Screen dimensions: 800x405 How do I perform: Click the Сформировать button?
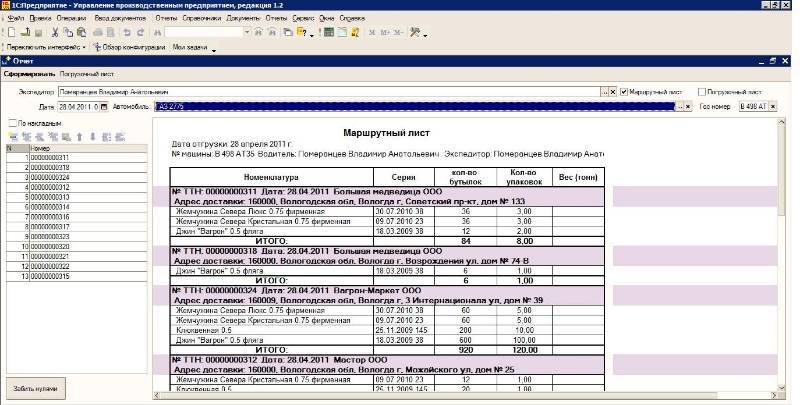21,74
